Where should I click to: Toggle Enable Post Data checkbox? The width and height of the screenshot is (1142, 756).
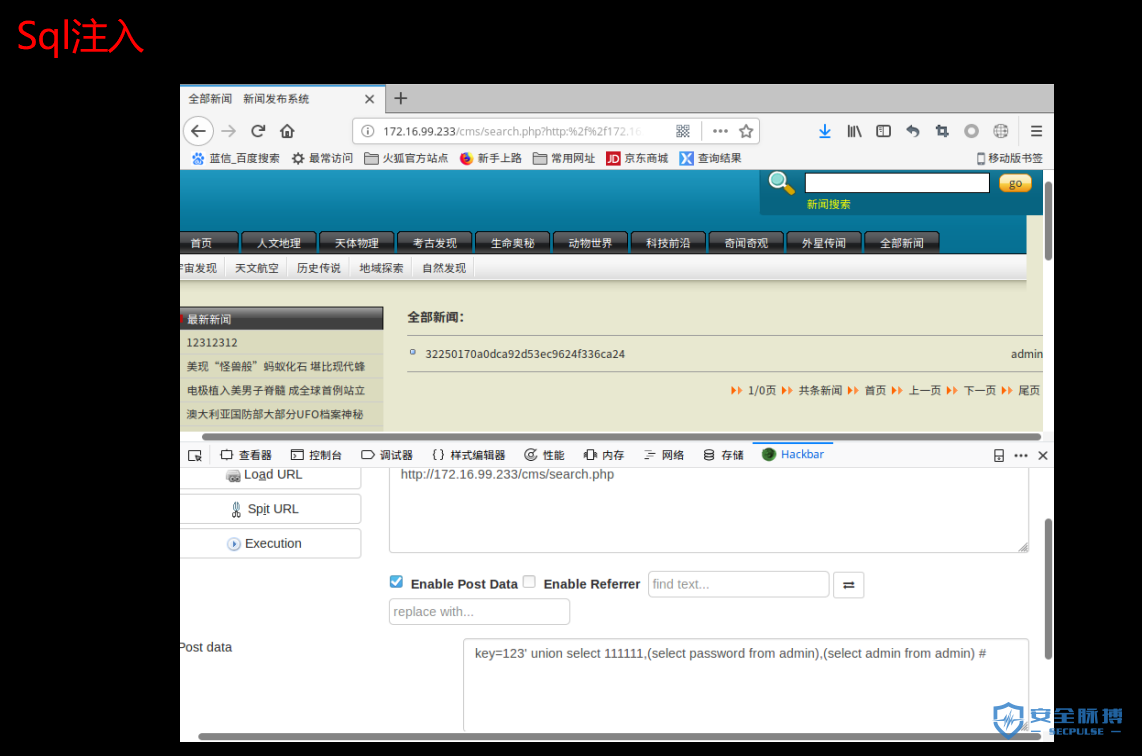396,581
